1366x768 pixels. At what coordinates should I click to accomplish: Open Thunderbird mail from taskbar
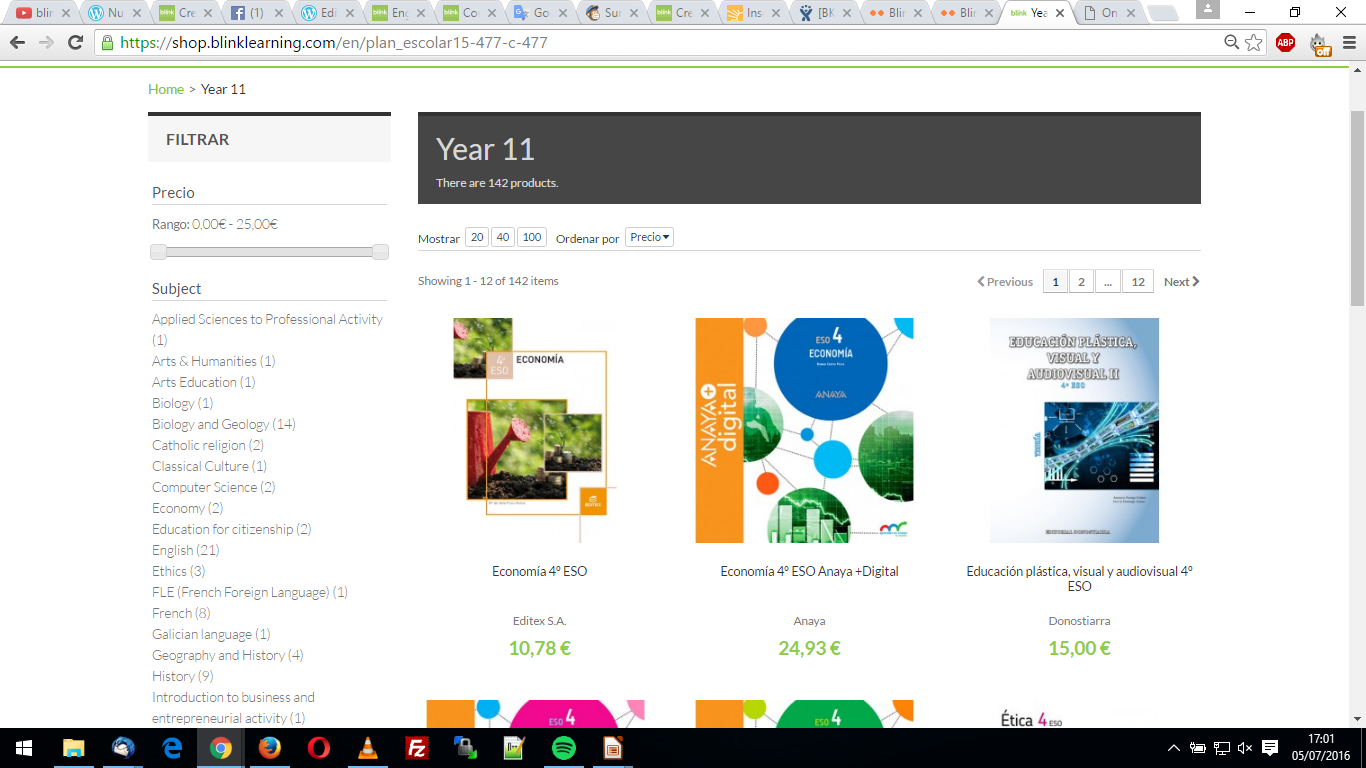tap(123, 748)
